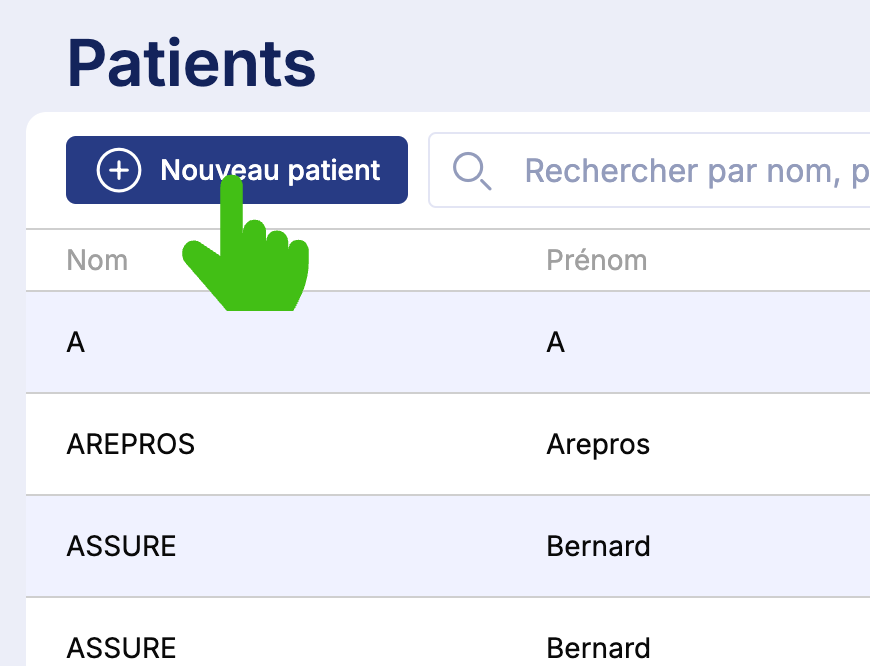Click the Patients page heading

click(191, 62)
